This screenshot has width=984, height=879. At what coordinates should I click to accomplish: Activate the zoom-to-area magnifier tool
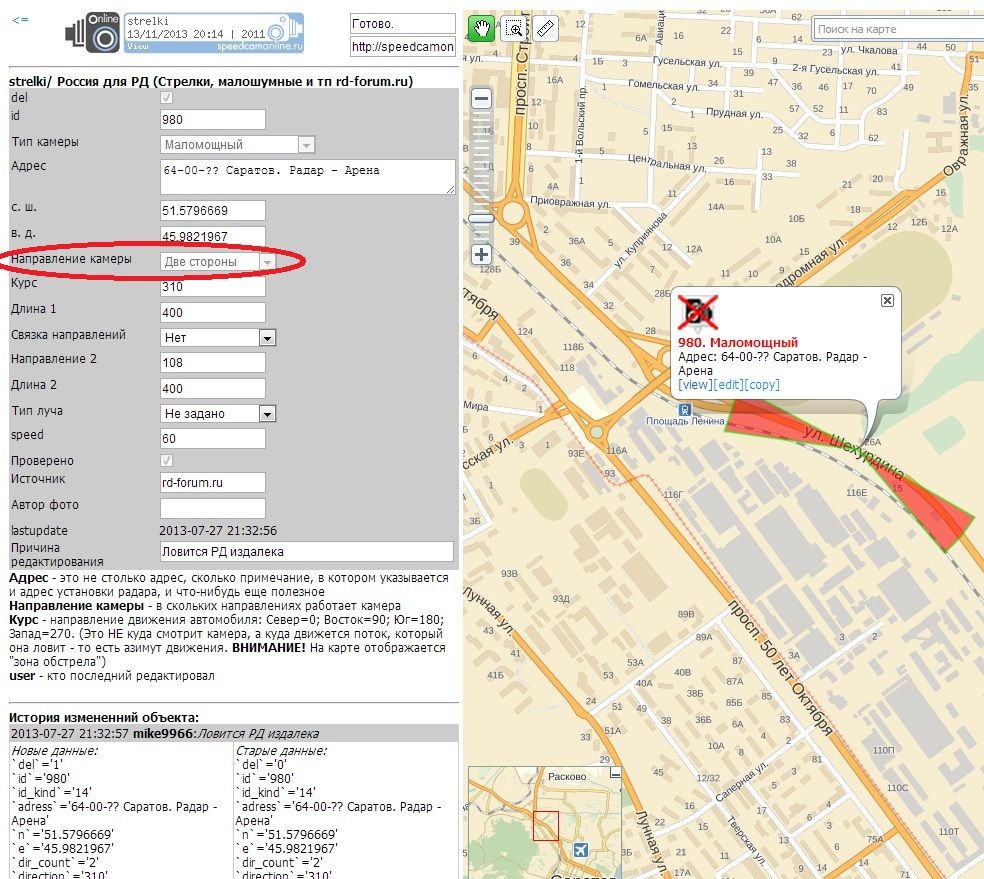(x=514, y=29)
